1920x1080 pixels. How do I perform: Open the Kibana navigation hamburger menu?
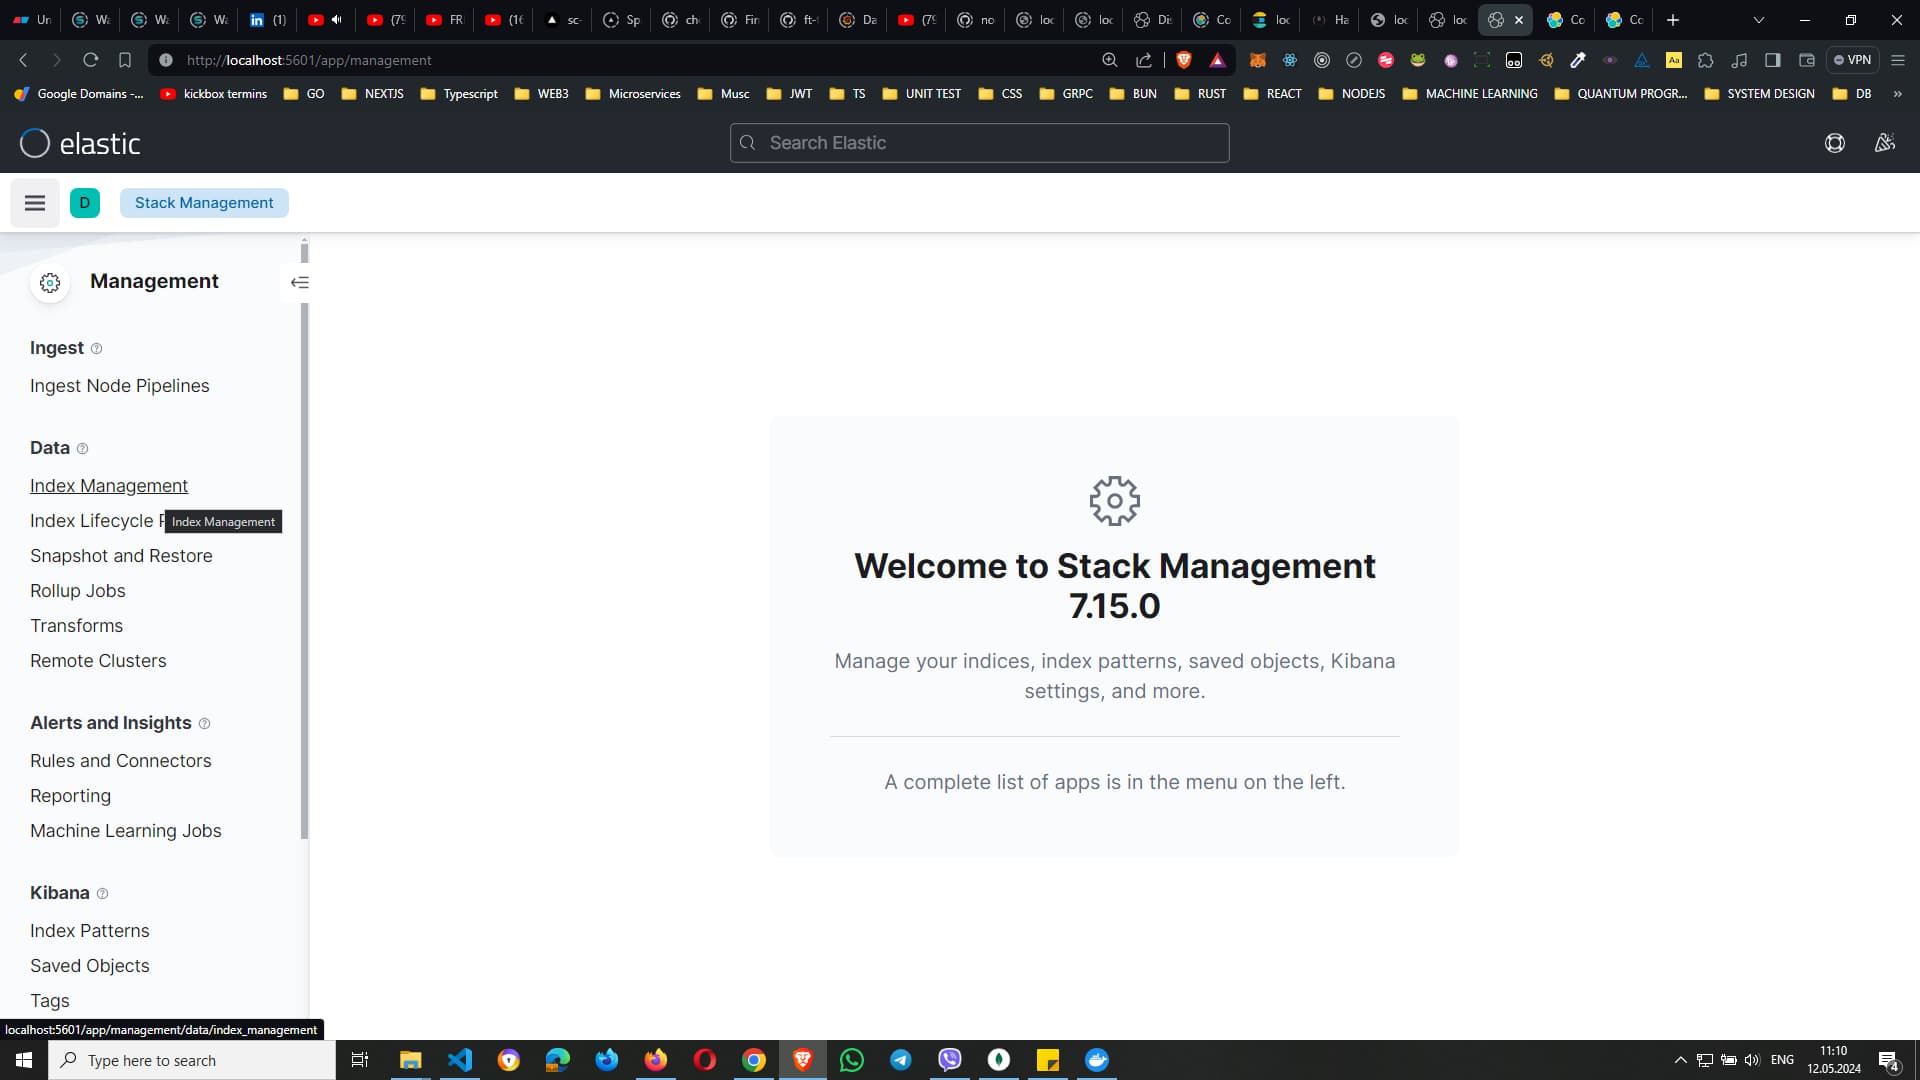(x=35, y=202)
